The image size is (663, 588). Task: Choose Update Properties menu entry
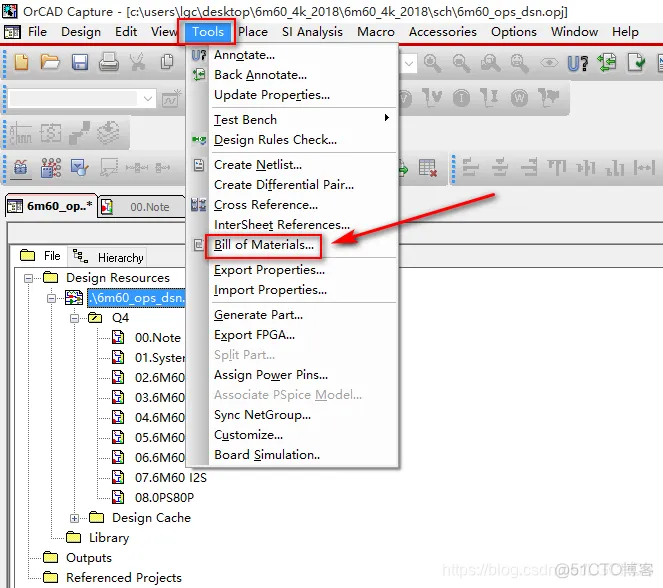pyautogui.click(x=272, y=95)
